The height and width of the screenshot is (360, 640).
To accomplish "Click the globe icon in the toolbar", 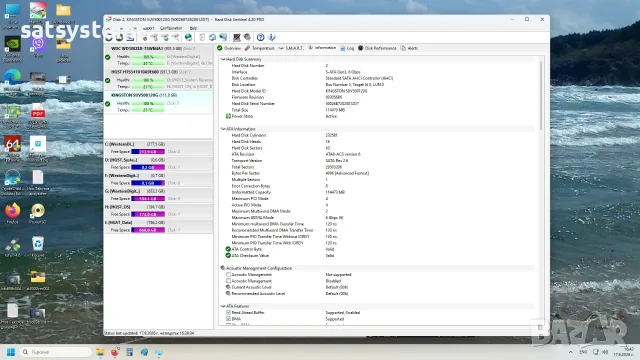I will coord(188,38).
